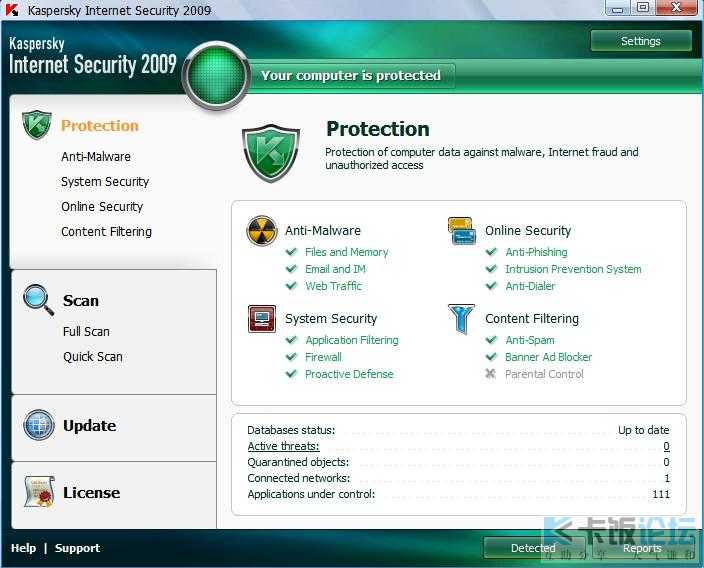Select Anti-Malware in sidebar
This screenshot has height=568, width=704.
[96, 157]
